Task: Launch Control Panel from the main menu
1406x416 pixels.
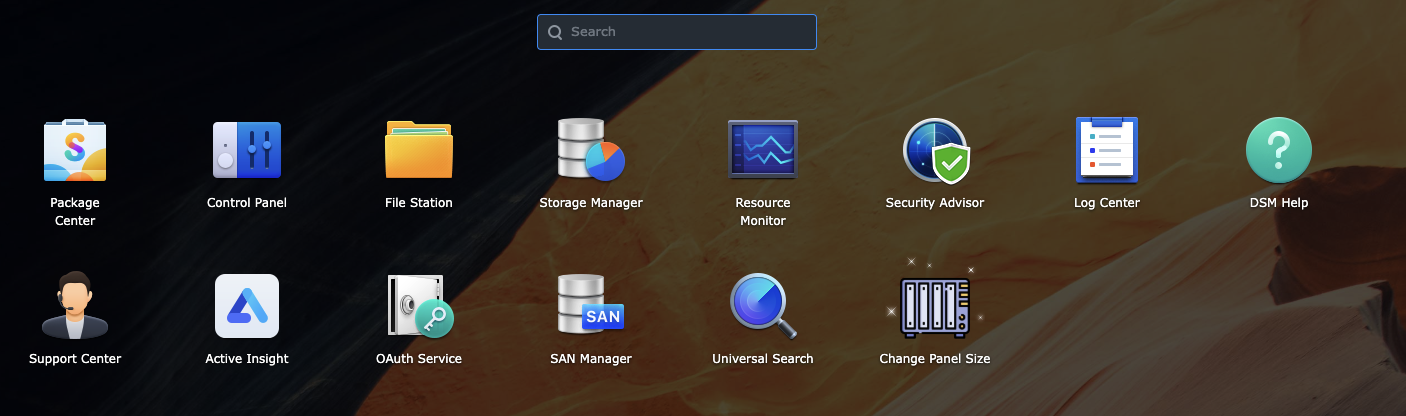Action: tap(247, 150)
